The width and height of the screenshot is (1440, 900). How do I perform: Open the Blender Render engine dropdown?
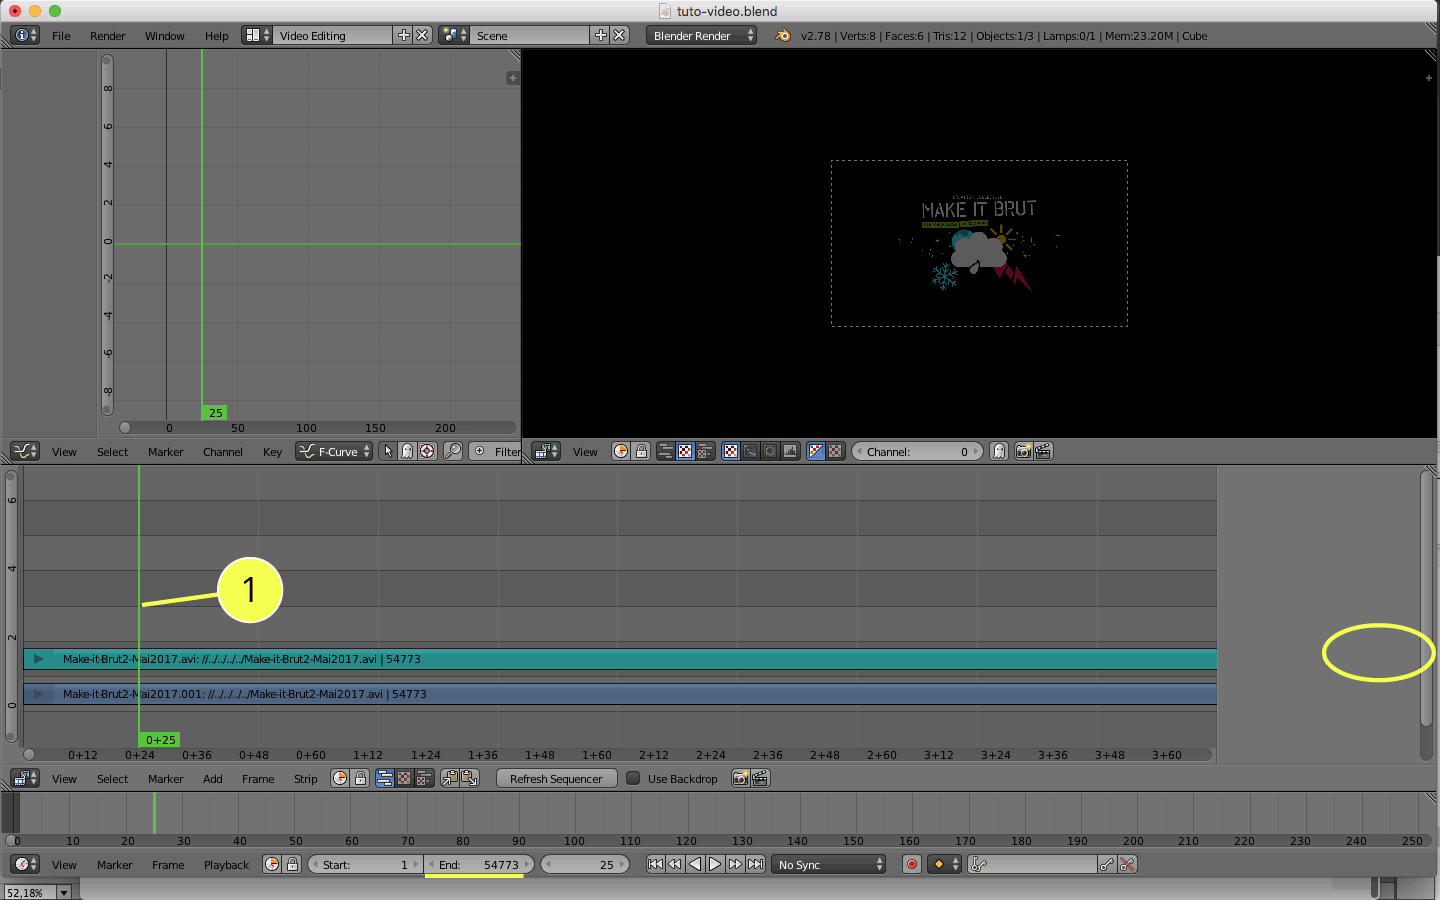click(x=700, y=34)
